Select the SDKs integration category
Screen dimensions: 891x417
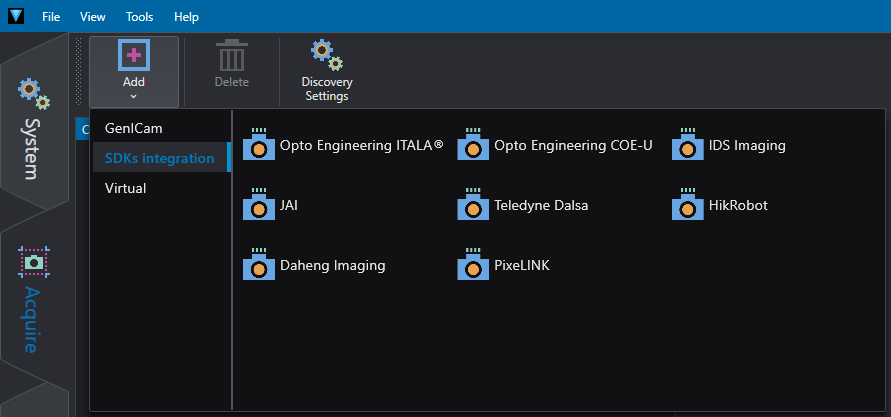(x=160, y=158)
